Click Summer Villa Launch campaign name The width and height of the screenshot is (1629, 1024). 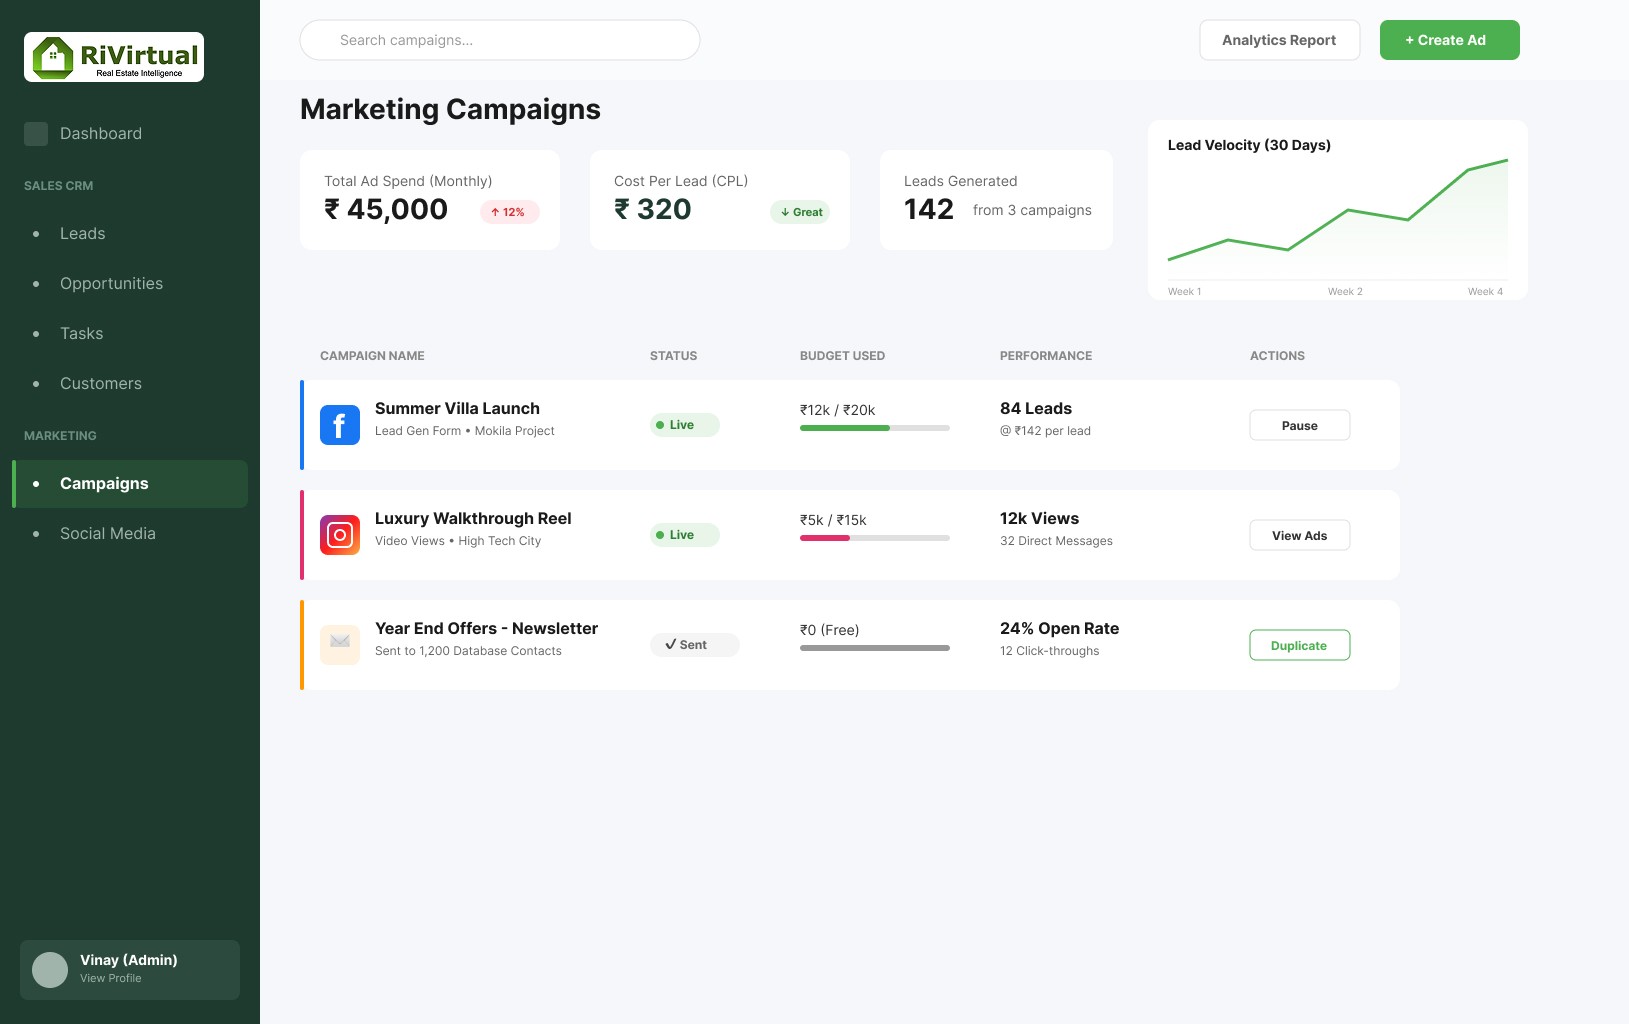pos(457,408)
